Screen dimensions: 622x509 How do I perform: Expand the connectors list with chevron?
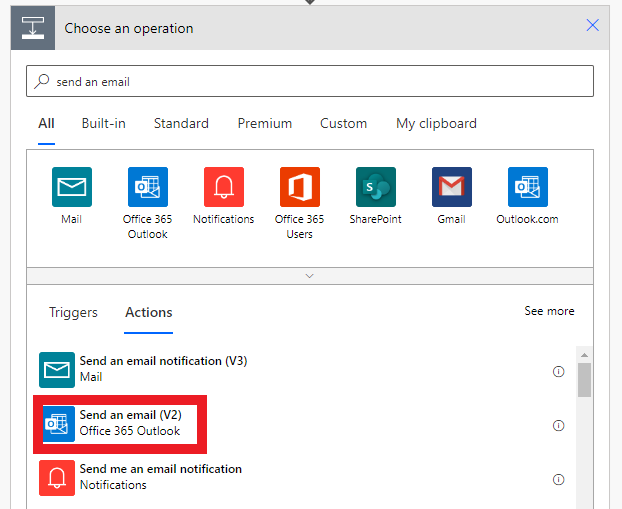click(309, 275)
